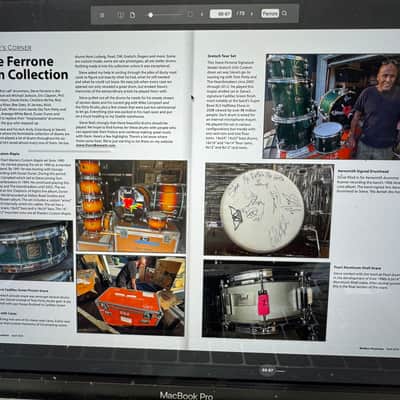Open the white Pearl snare drum photo
Viewport: 400px width, 400px height.
(266, 301)
